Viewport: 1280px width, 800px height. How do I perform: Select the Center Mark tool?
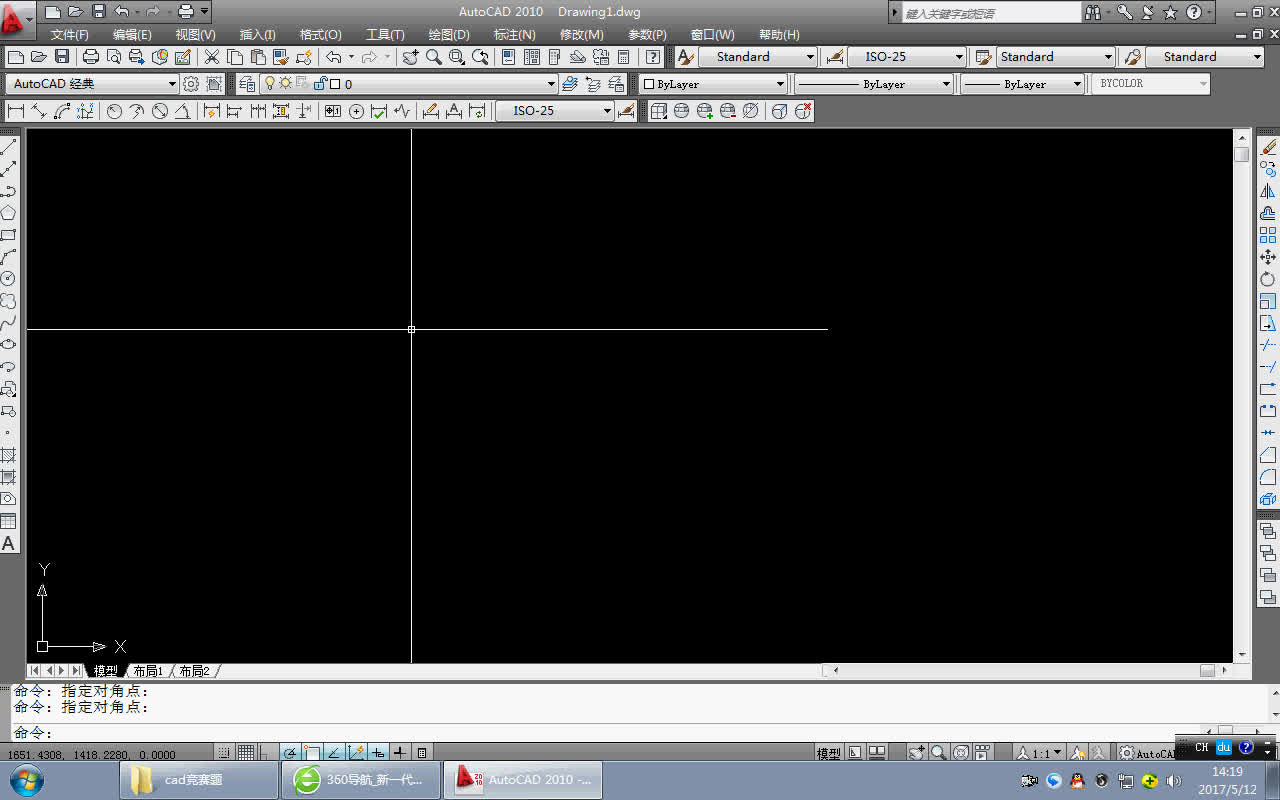356,111
